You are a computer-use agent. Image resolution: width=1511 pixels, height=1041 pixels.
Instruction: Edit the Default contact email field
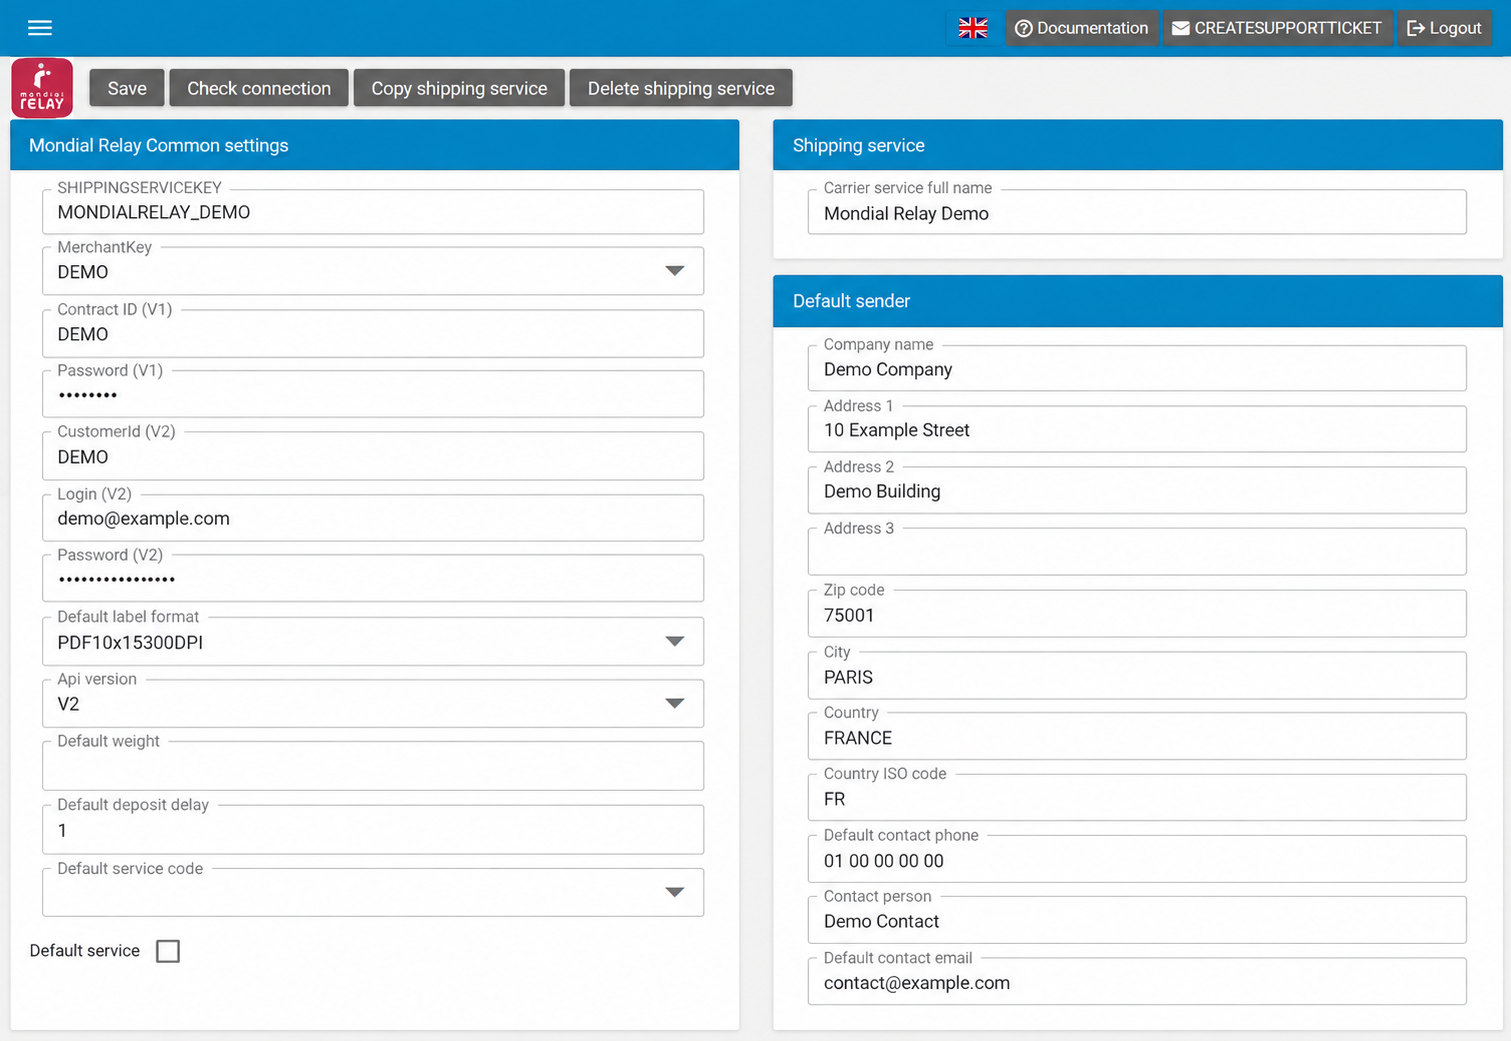pyautogui.click(x=1137, y=982)
